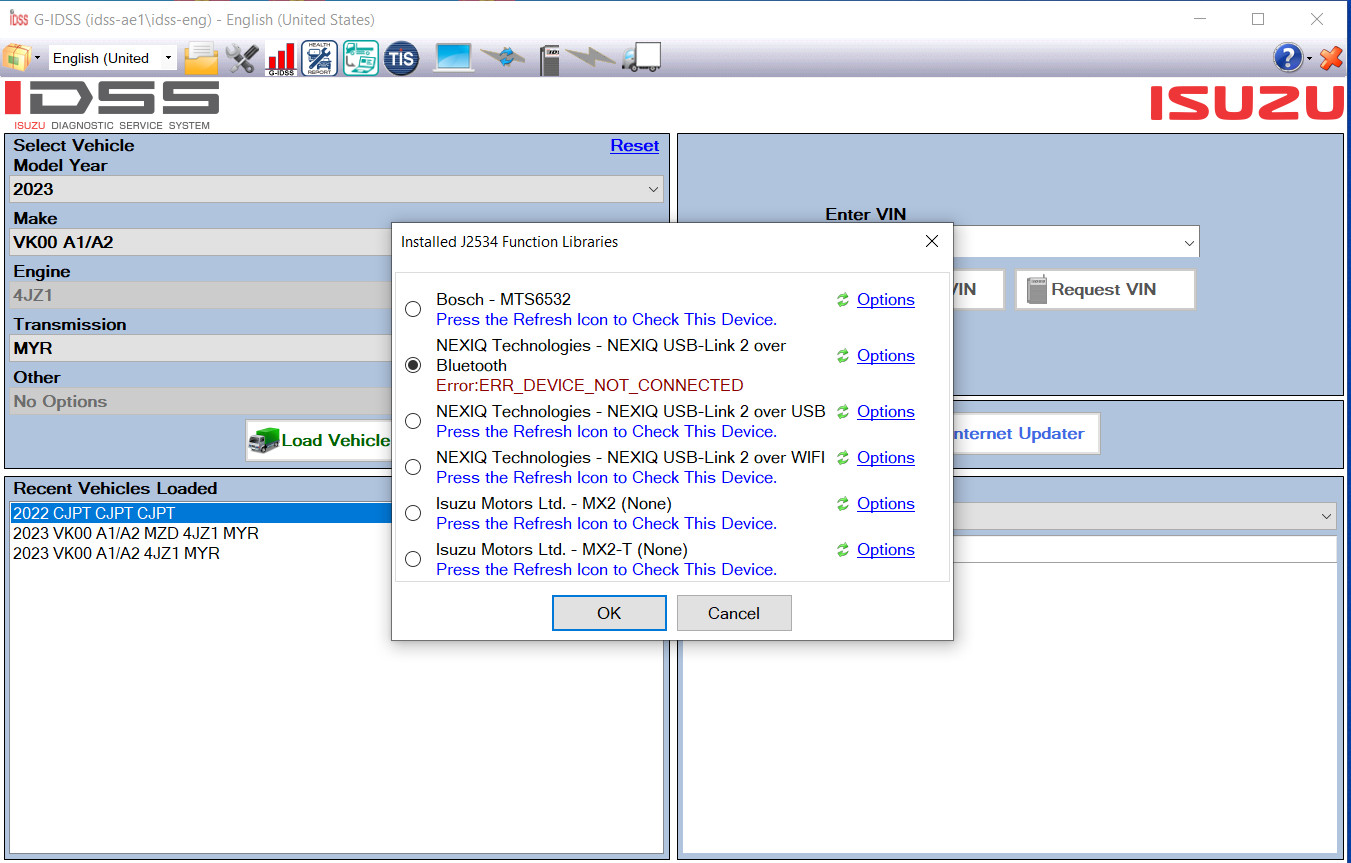Viewport: 1351px width, 863px height.
Task: Open the yellow folder toolbar icon
Action: point(201,58)
